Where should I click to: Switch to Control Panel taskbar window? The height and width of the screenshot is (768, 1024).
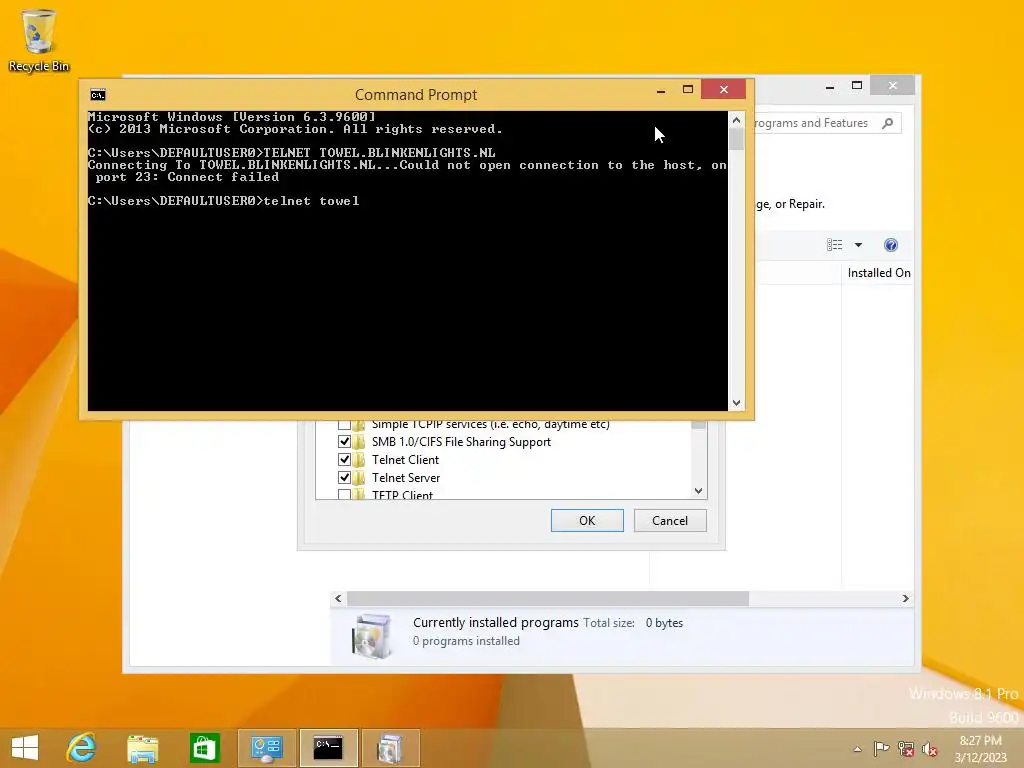[266, 748]
